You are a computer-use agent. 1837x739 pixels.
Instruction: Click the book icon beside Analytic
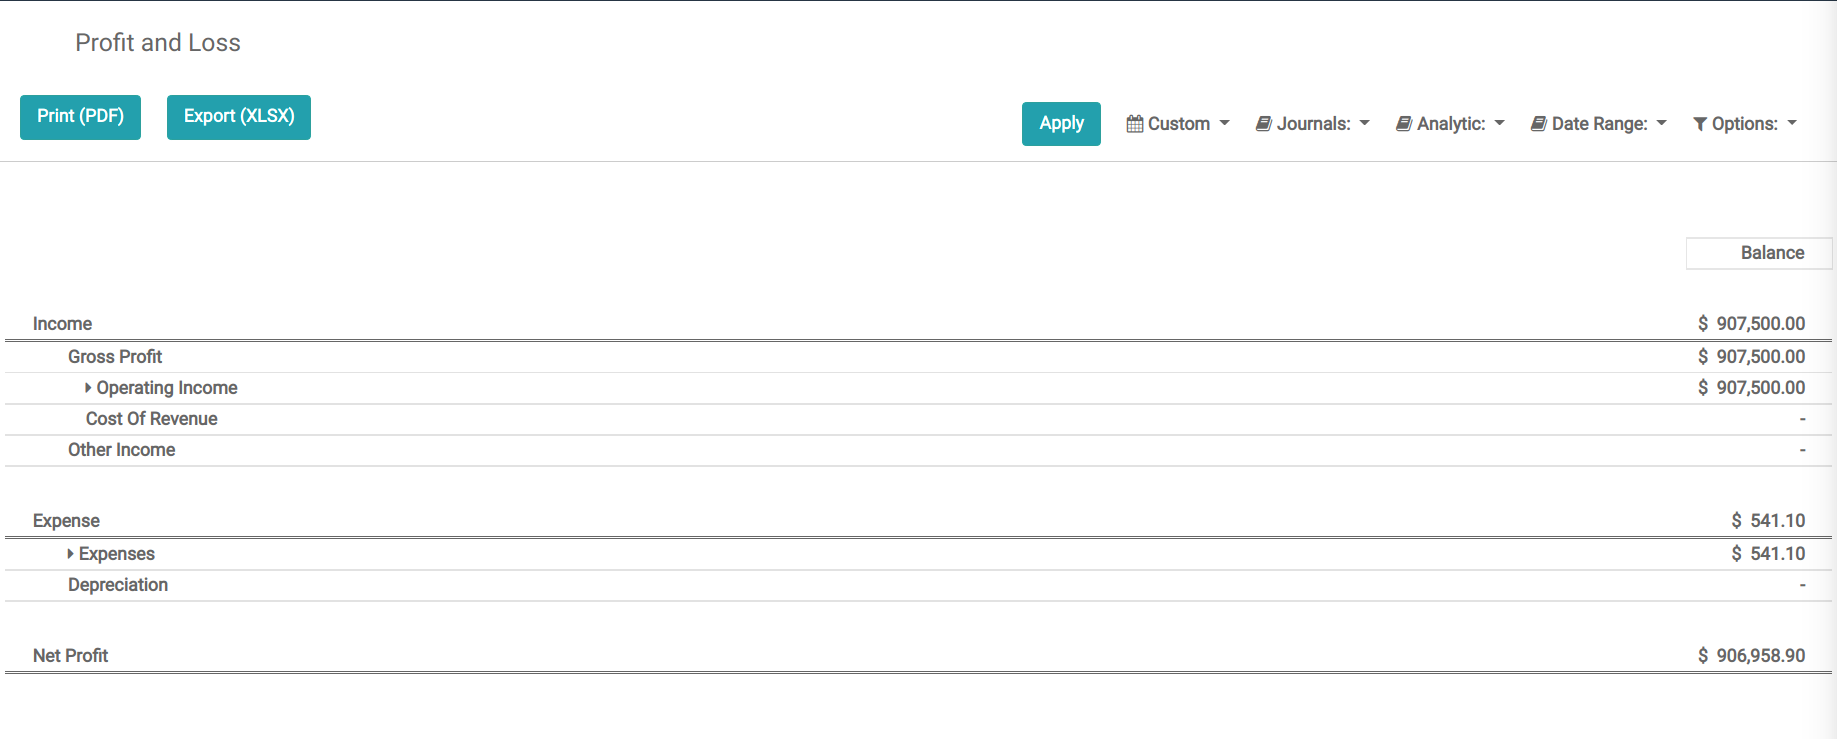(x=1404, y=124)
